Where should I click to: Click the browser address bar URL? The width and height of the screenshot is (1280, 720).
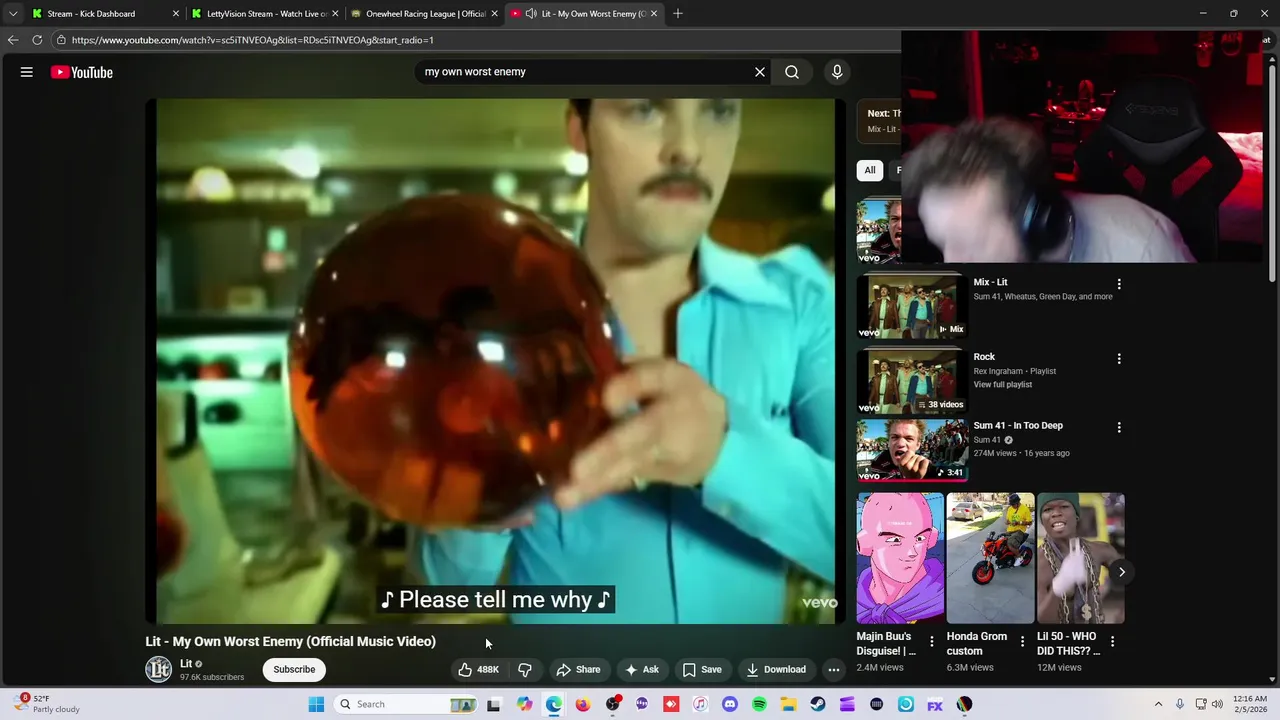tap(252, 40)
